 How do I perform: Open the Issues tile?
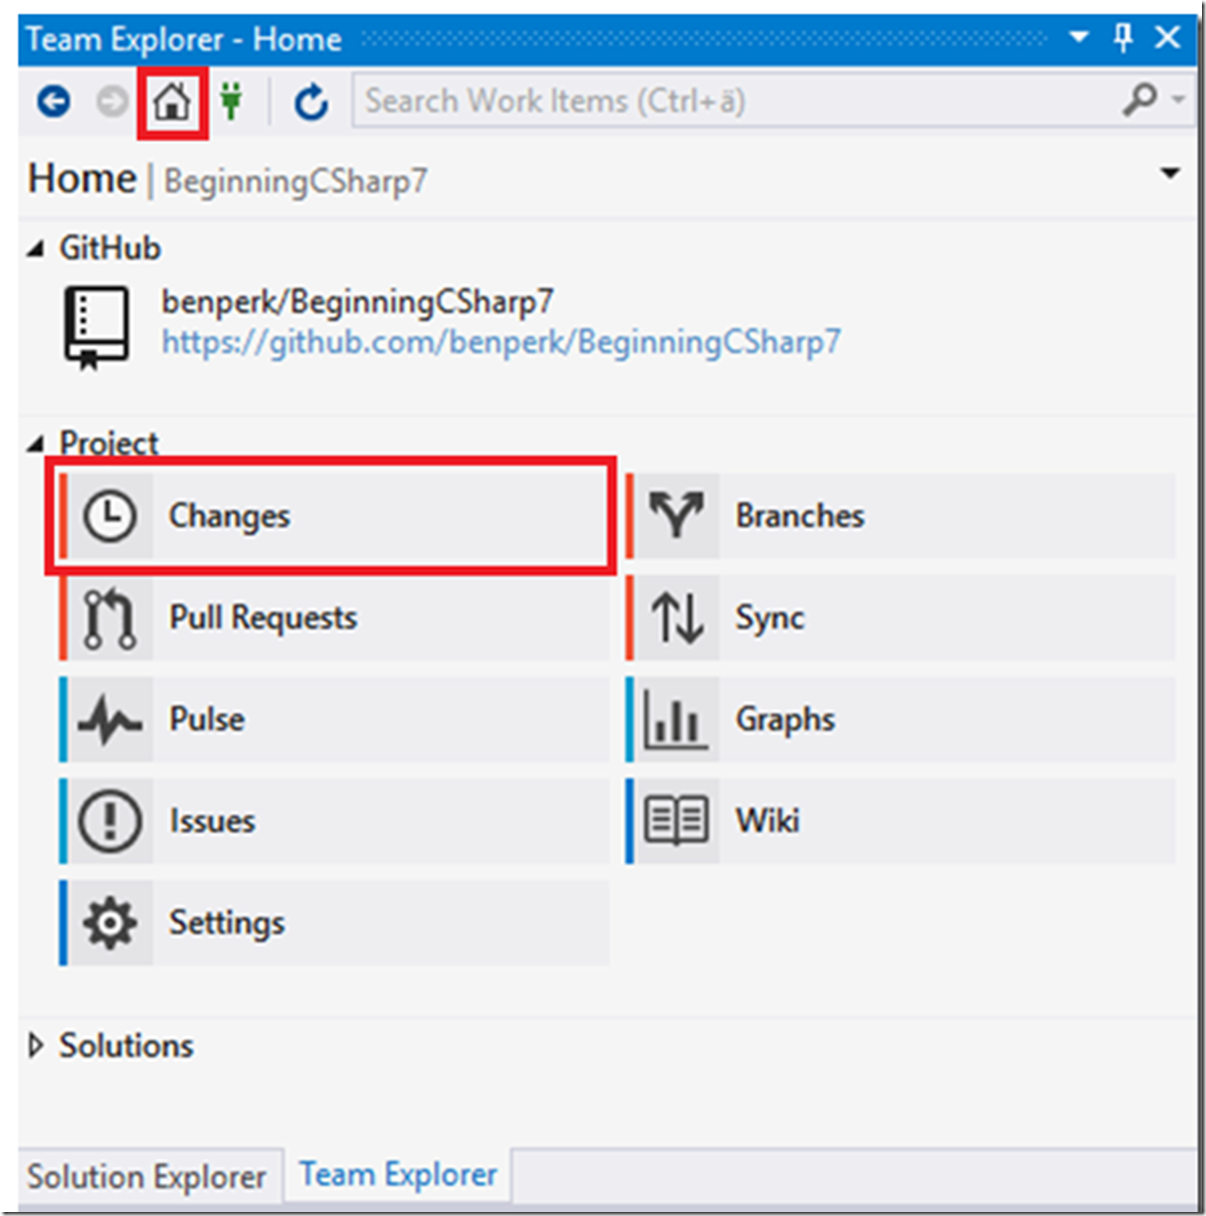click(x=333, y=822)
